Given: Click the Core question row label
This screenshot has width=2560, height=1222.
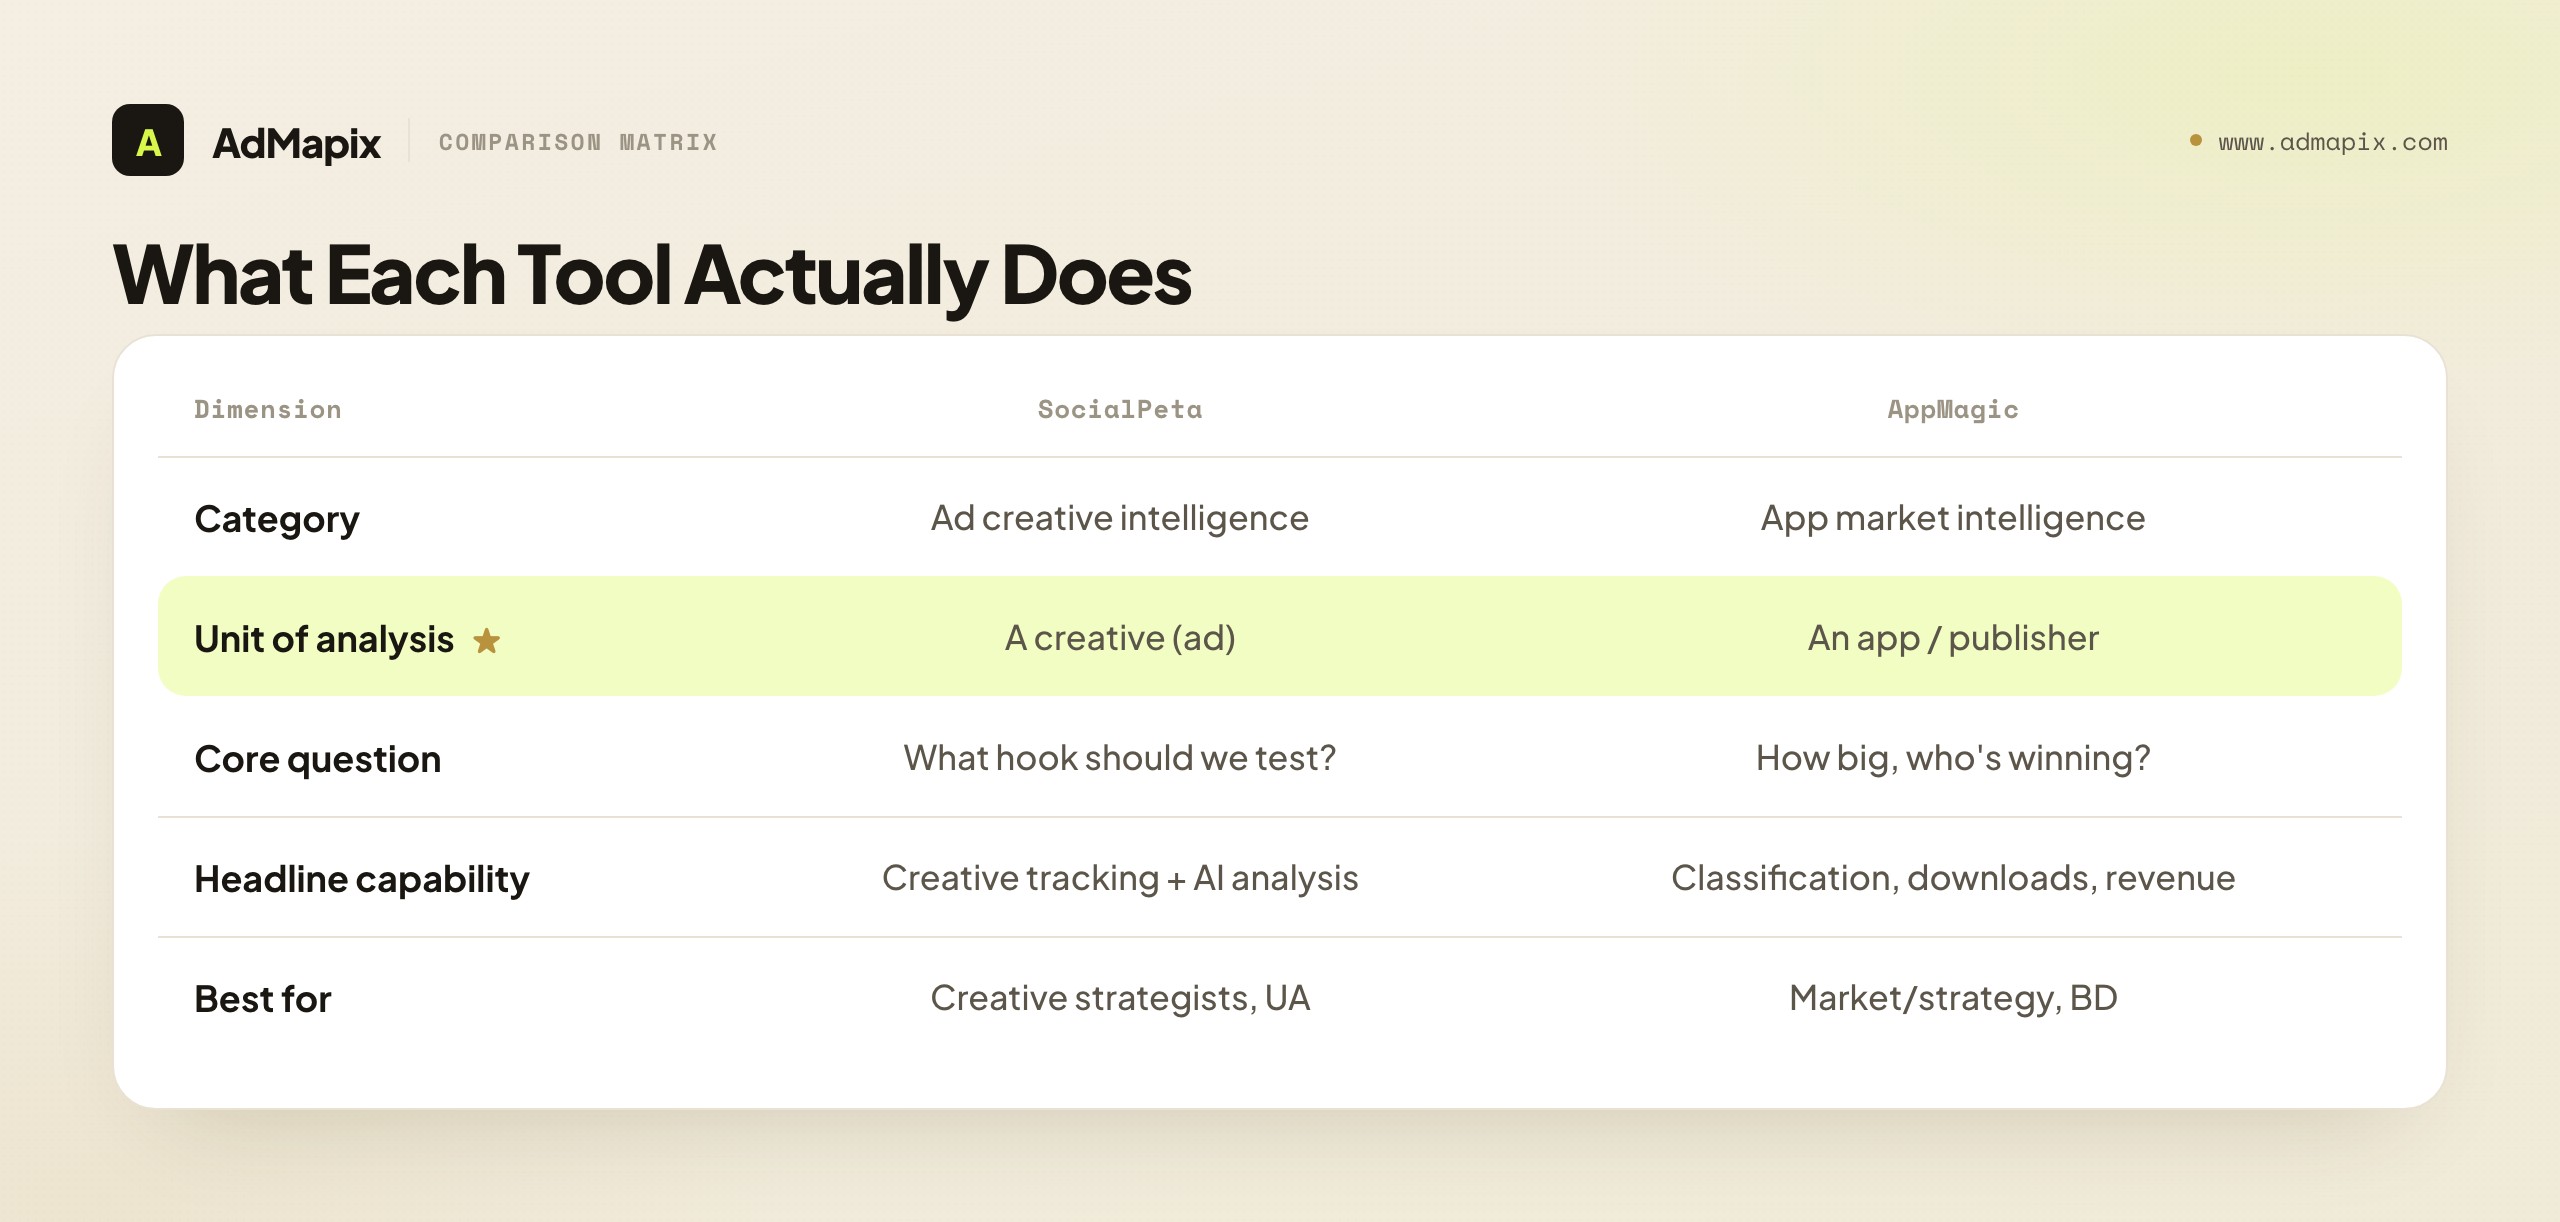Looking at the screenshot, I should pos(318,759).
